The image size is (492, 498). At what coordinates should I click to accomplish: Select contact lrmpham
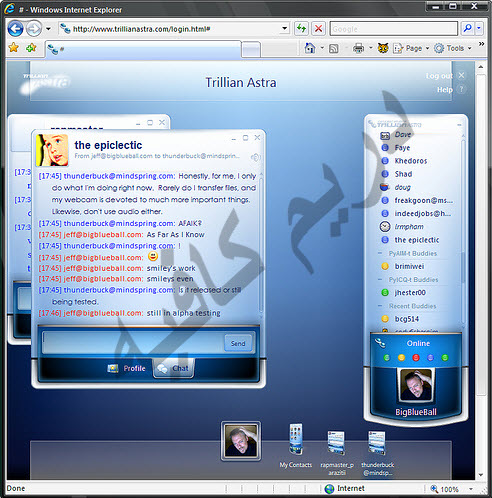pyautogui.click(x=409, y=227)
